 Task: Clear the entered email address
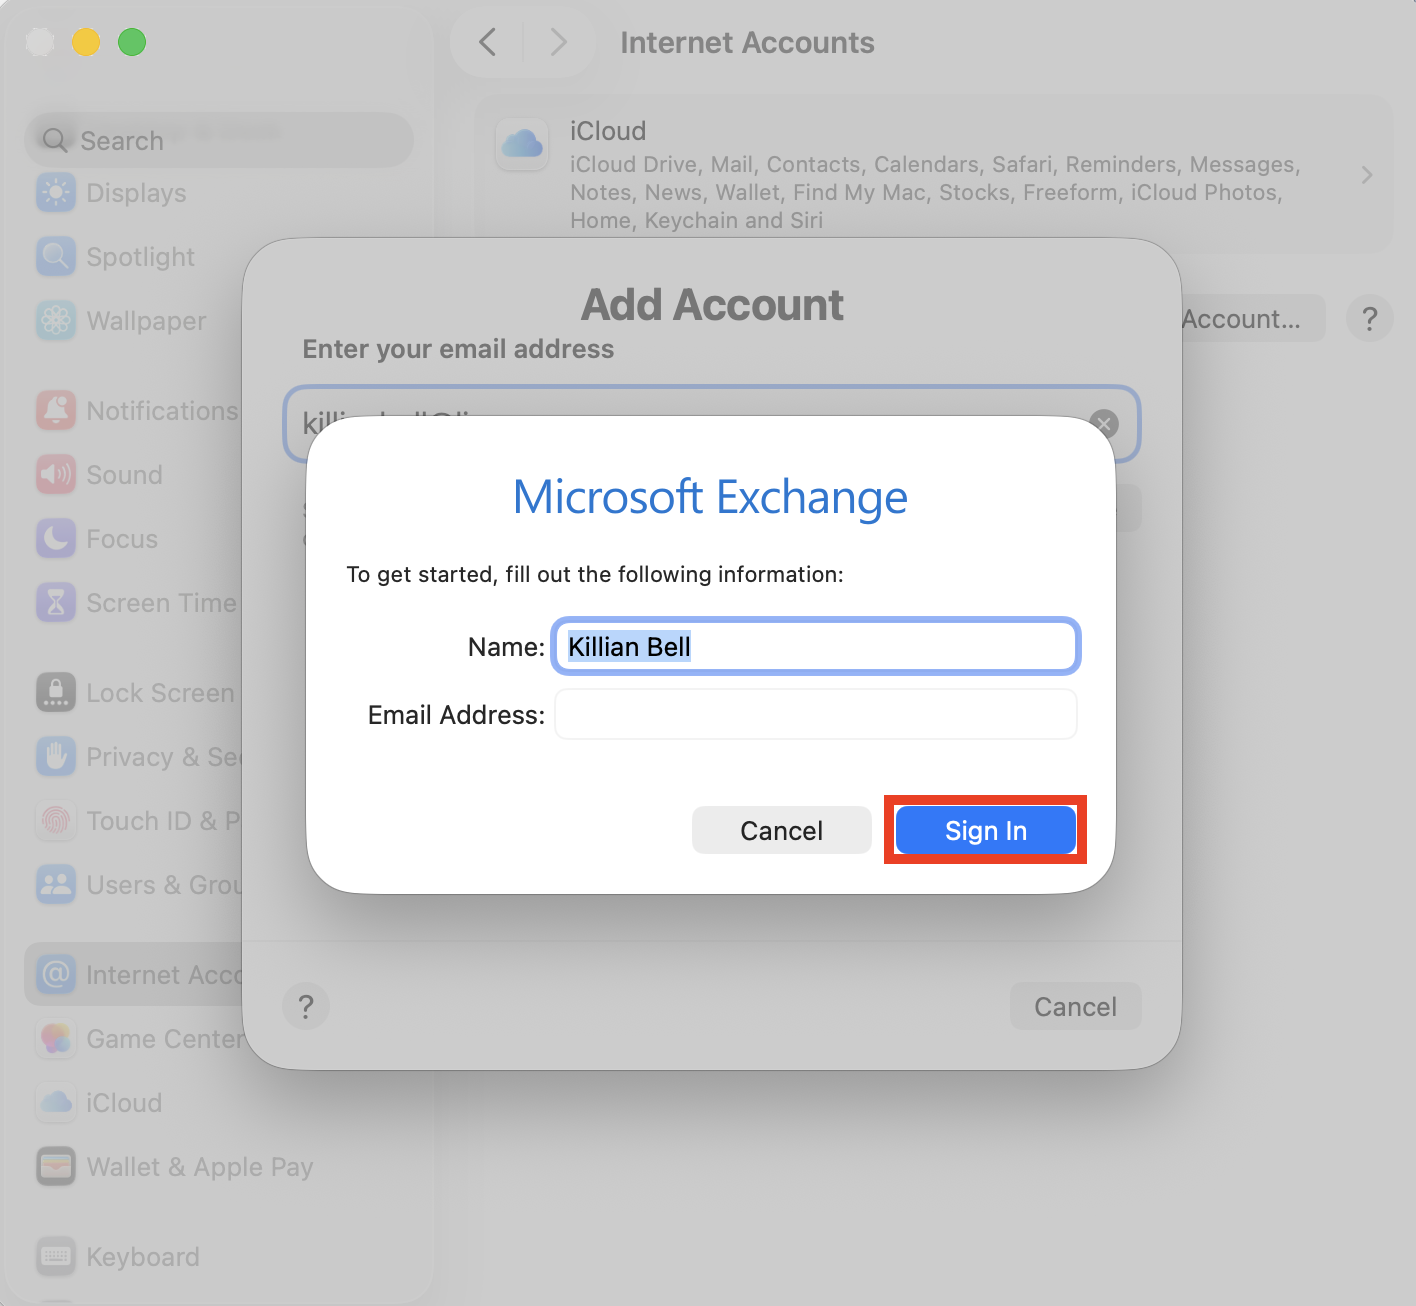pyautogui.click(x=1104, y=424)
